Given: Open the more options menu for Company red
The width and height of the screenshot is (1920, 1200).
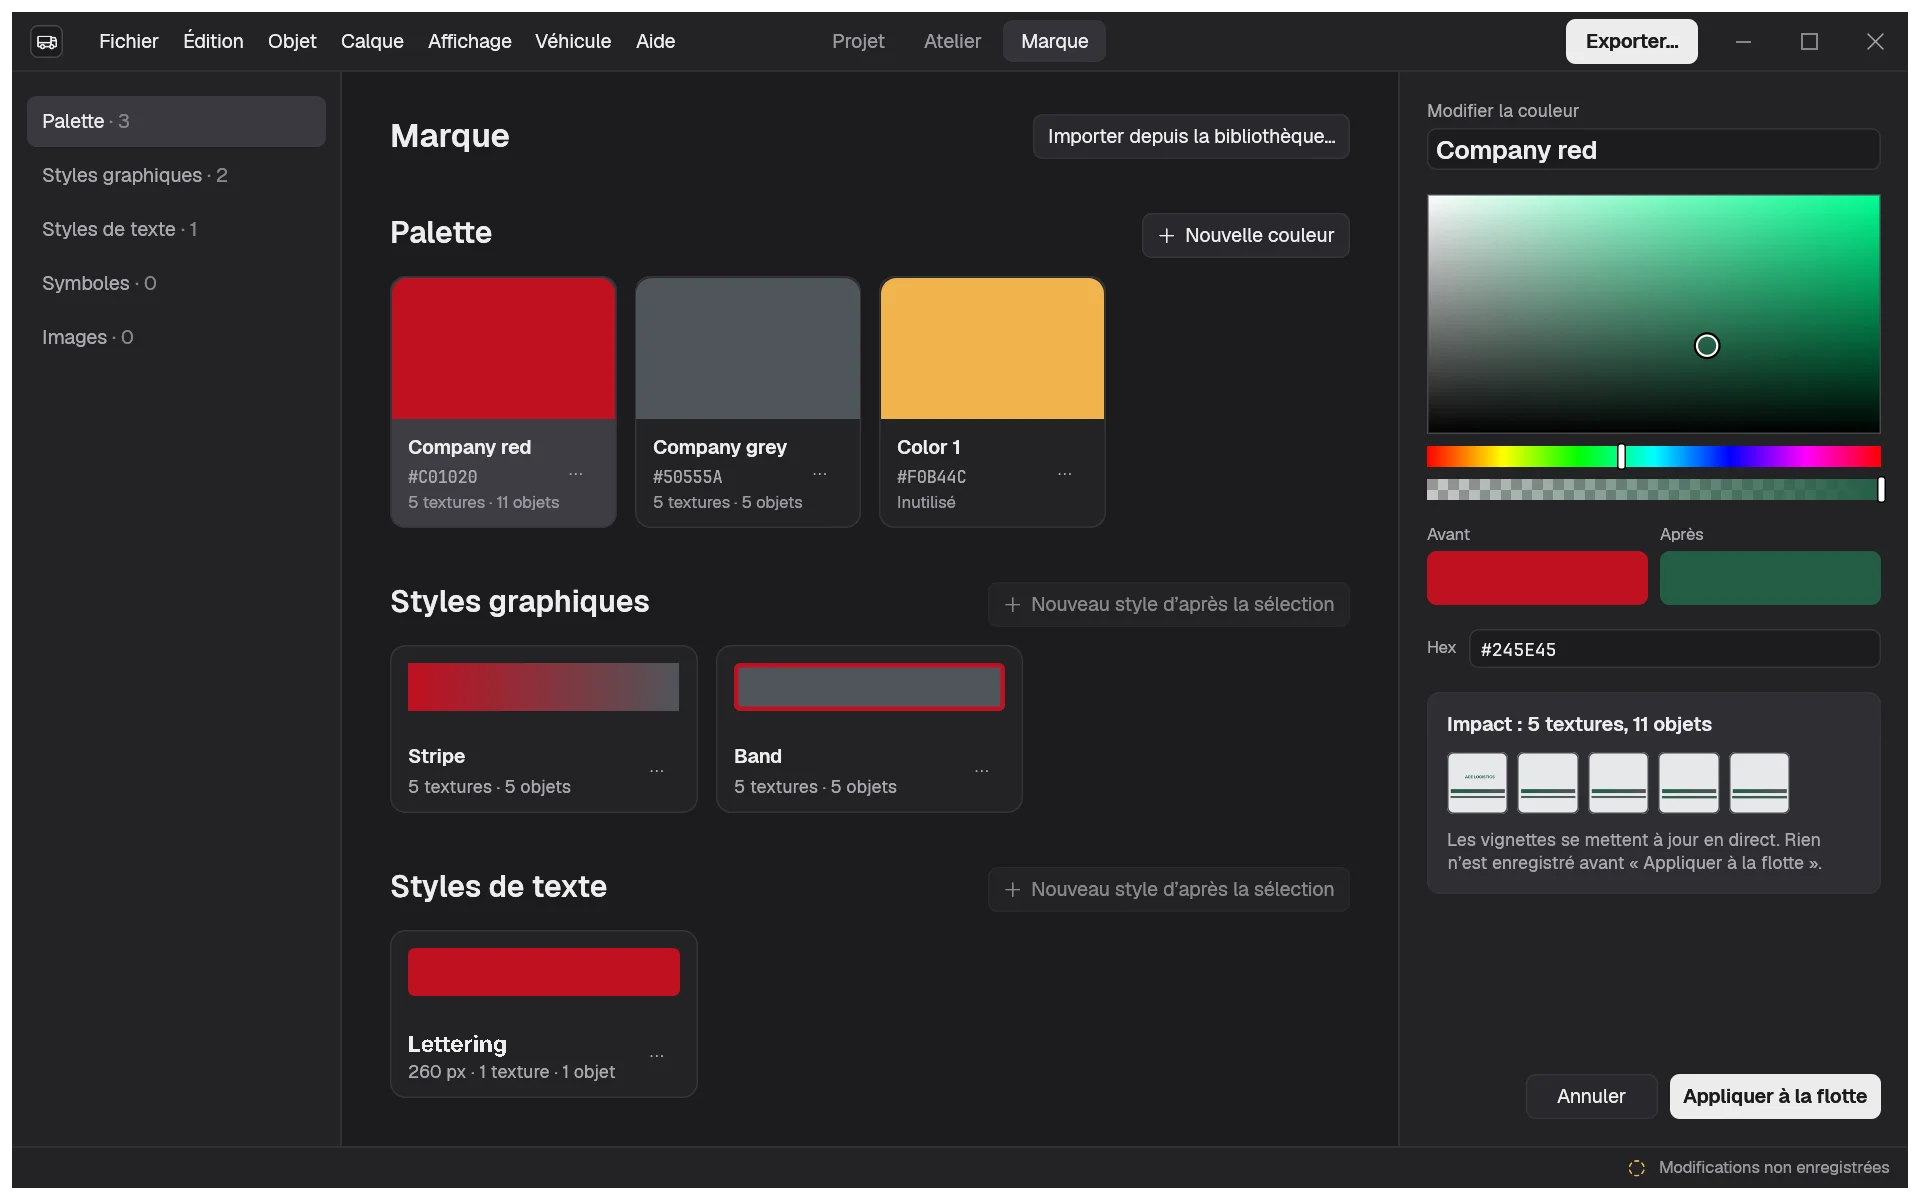Looking at the screenshot, I should pyautogui.click(x=576, y=474).
